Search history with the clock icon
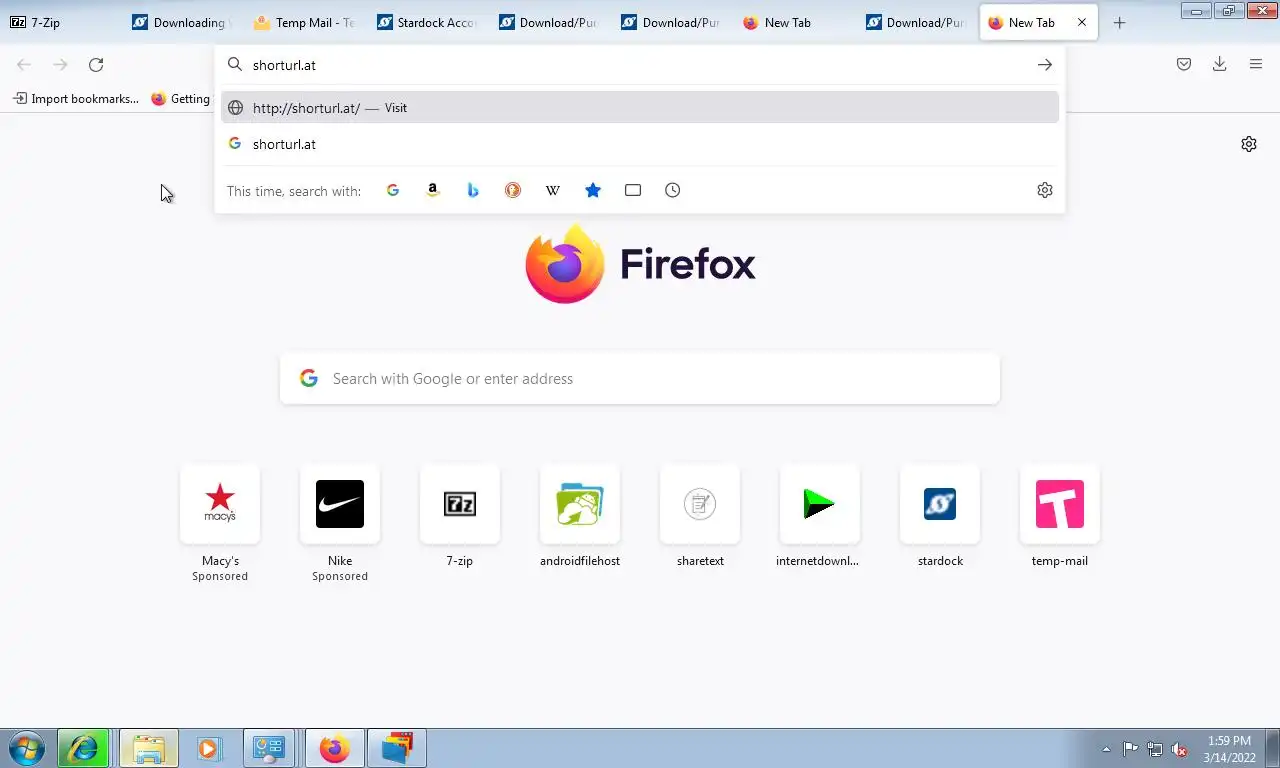 coord(673,190)
